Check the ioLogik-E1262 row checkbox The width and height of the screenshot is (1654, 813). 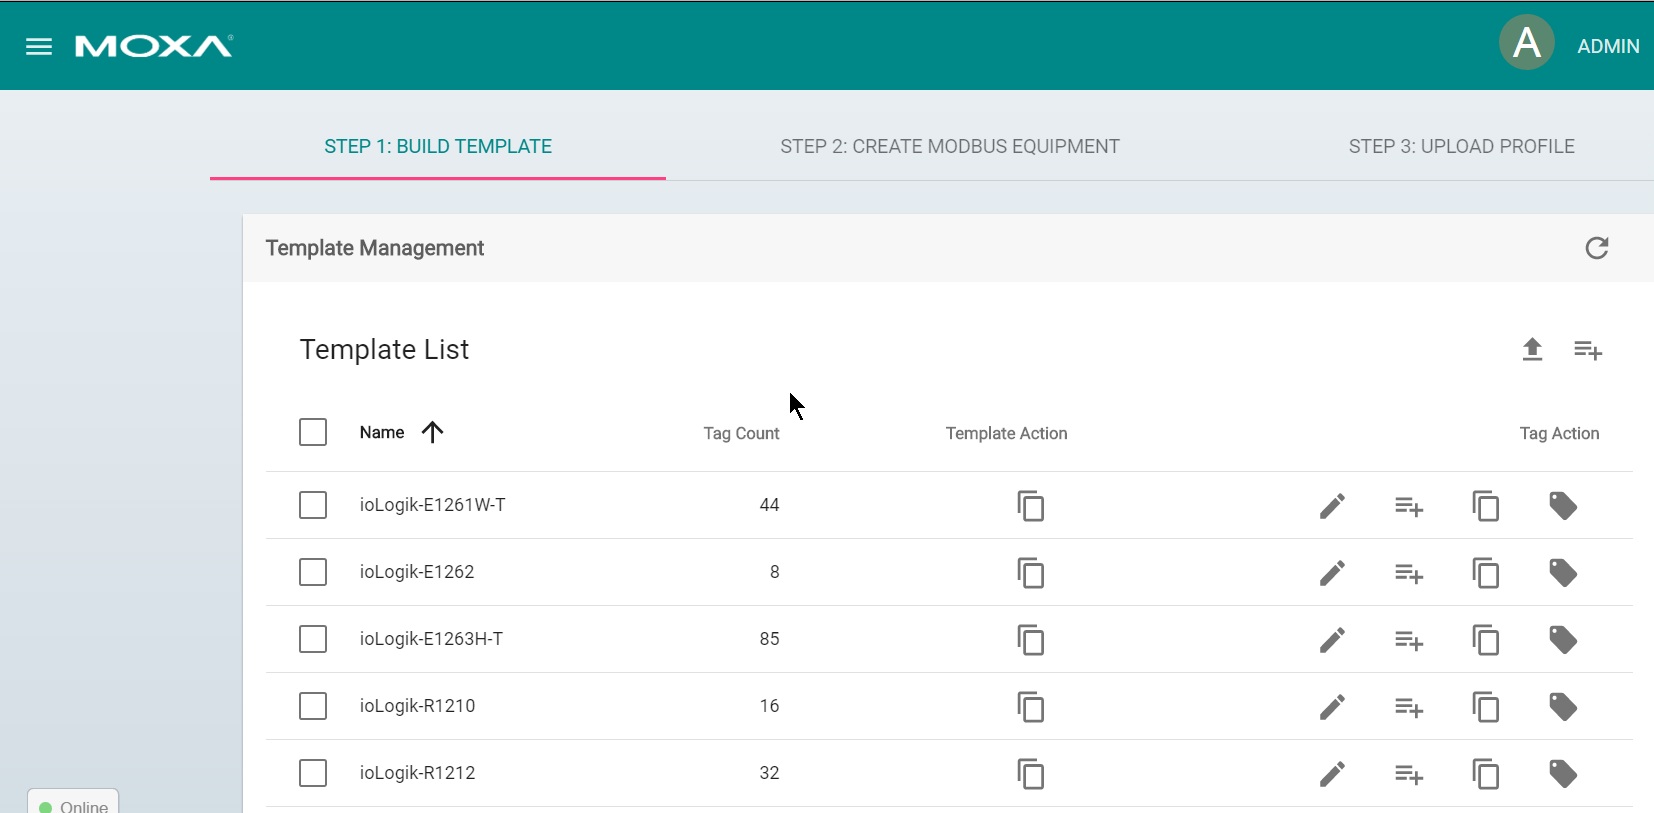(x=313, y=572)
